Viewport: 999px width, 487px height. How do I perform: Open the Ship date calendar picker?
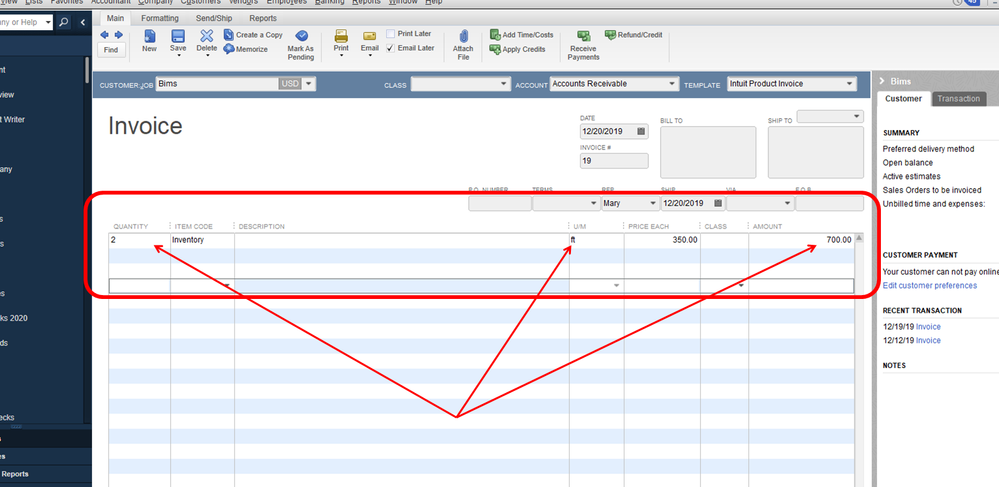[718, 203]
